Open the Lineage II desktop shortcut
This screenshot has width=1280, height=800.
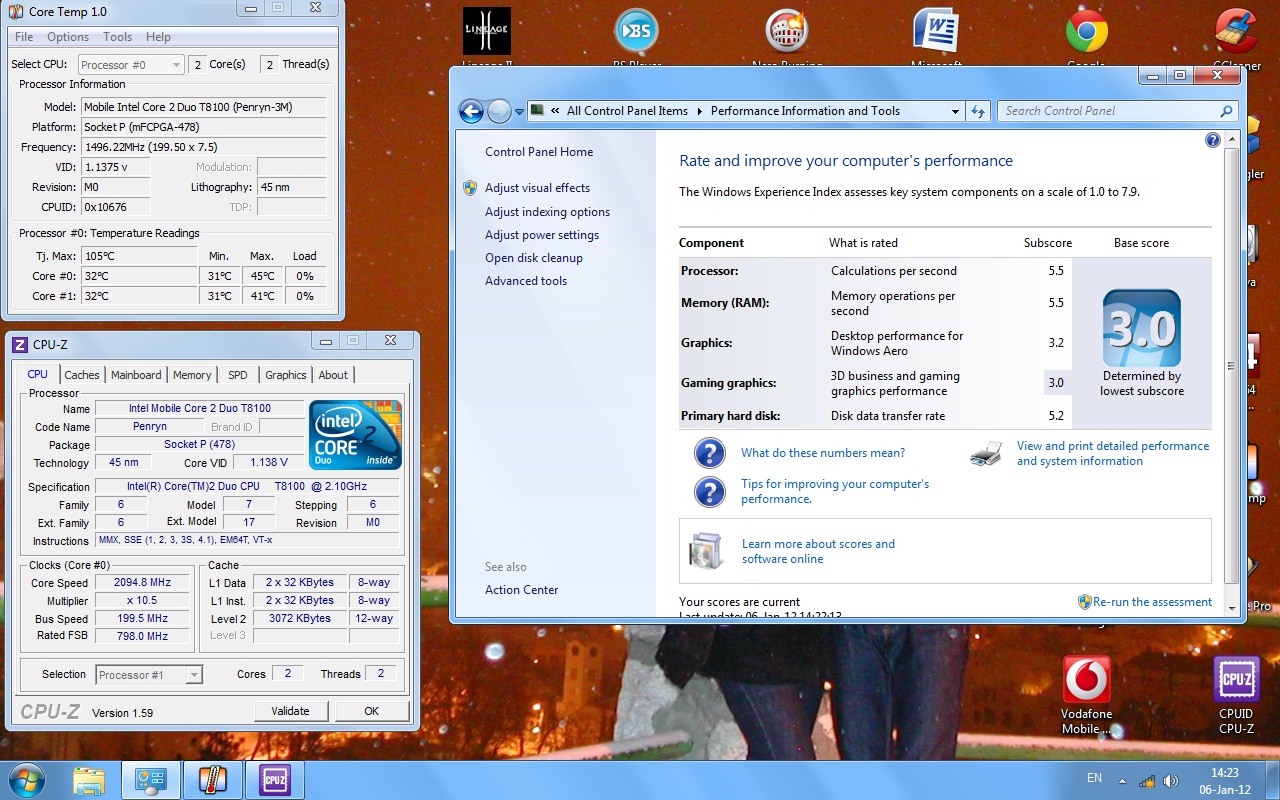point(487,32)
